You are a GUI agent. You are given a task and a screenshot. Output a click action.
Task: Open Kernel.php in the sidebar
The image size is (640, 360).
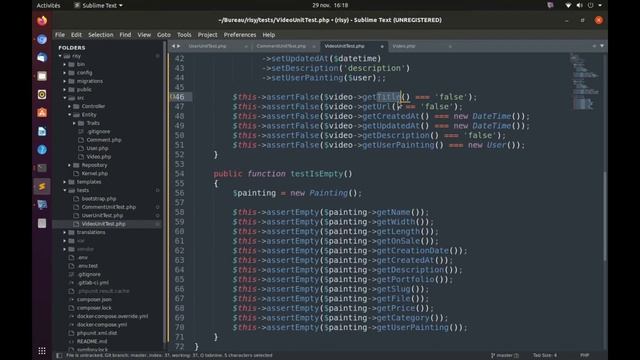[95, 173]
